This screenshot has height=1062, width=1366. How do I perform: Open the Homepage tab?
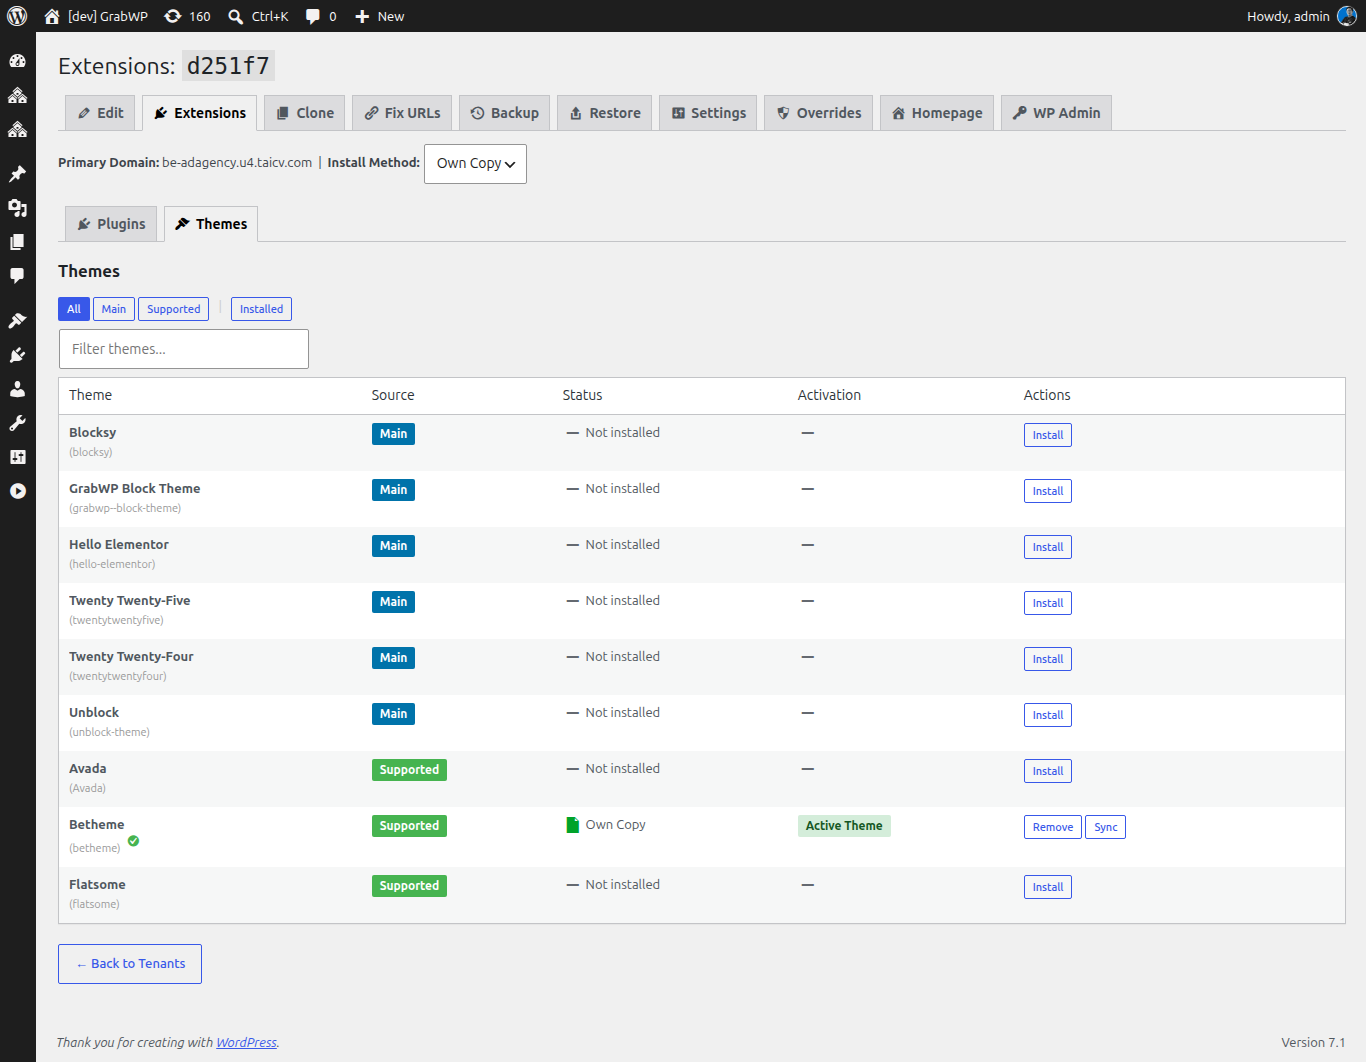click(x=937, y=113)
